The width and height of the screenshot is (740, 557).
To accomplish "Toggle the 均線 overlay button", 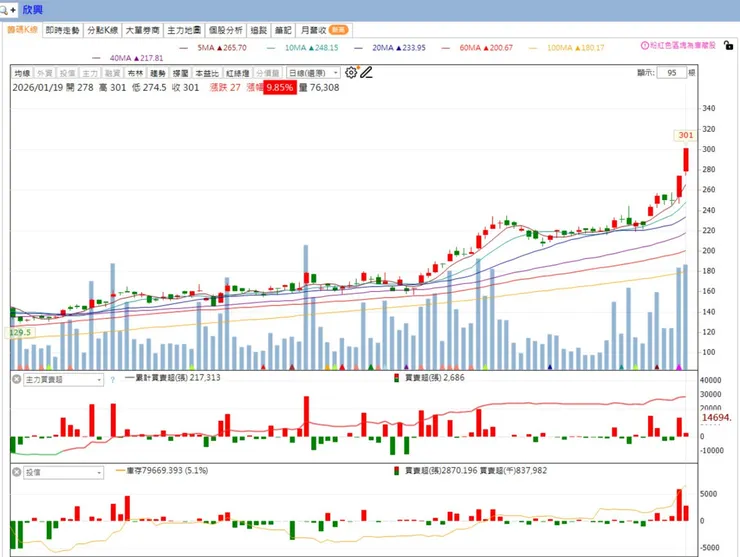I will pos(22,73).
